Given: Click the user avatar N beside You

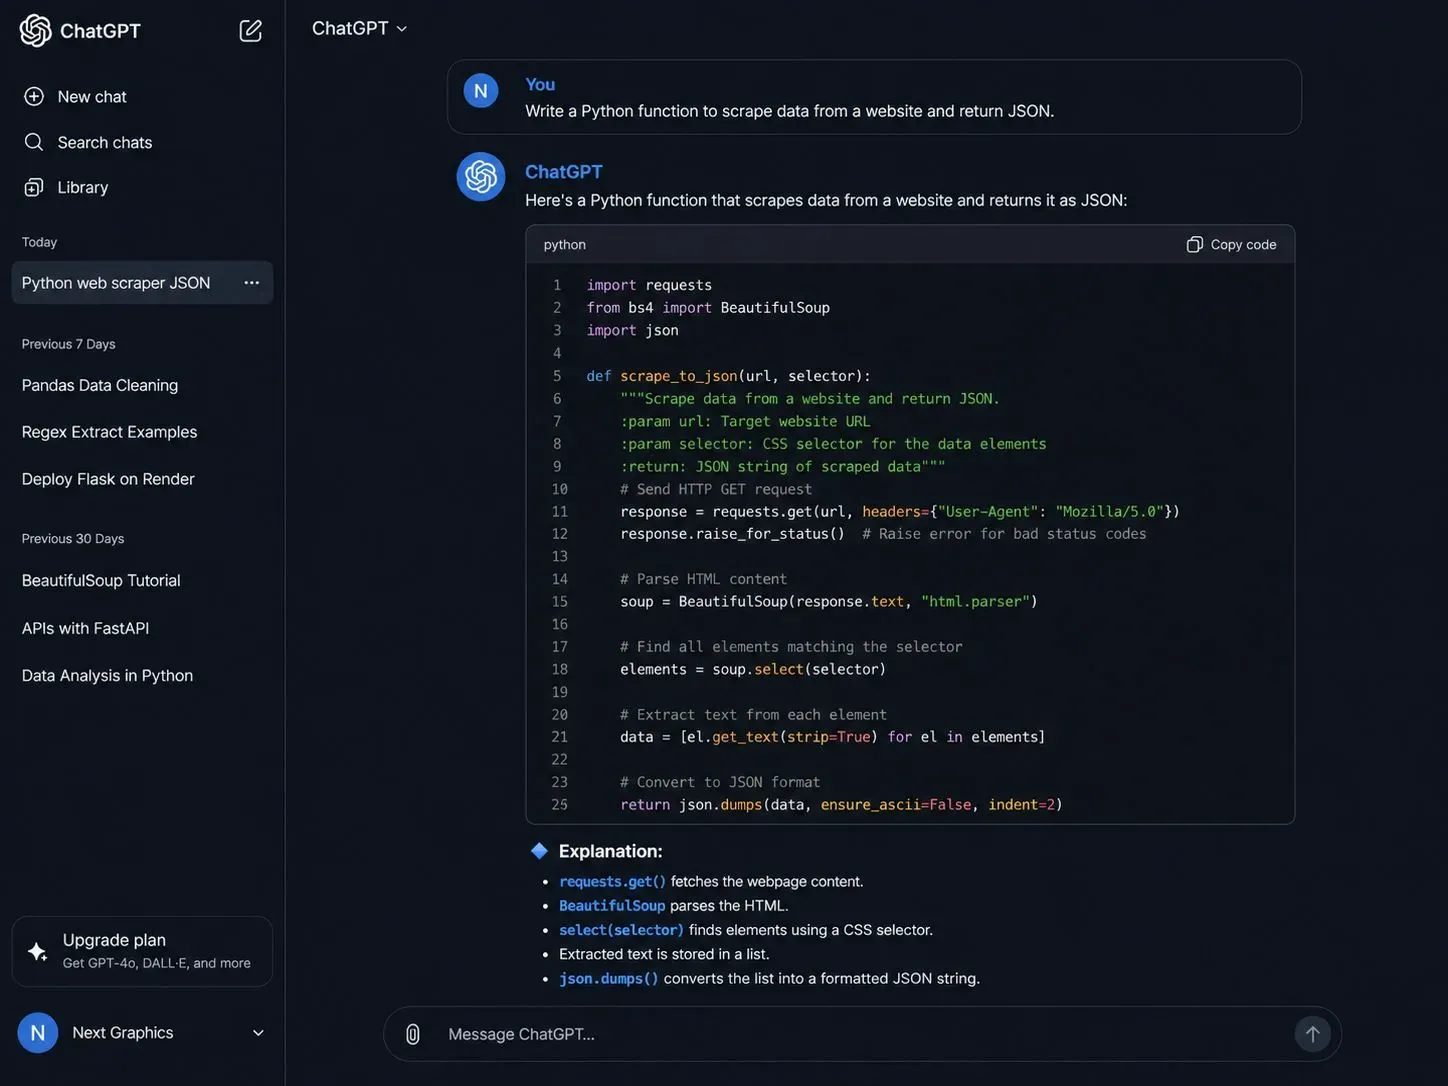Looking at the screenshot, I should pyautogui.click(x=481, y=91).
